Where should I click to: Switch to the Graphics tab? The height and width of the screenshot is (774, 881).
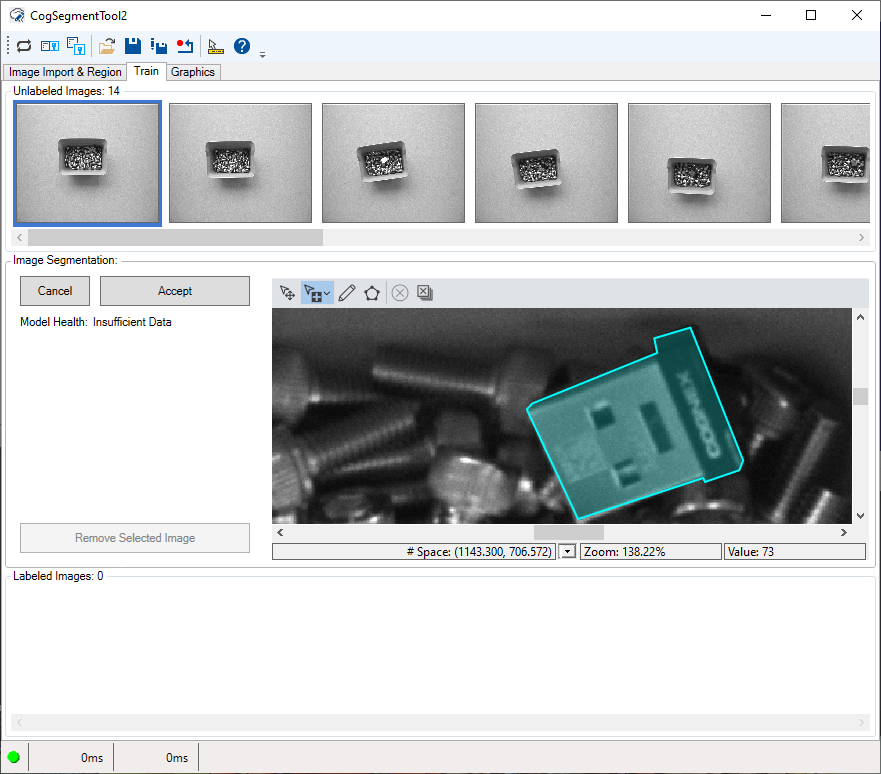coord(192,71)
